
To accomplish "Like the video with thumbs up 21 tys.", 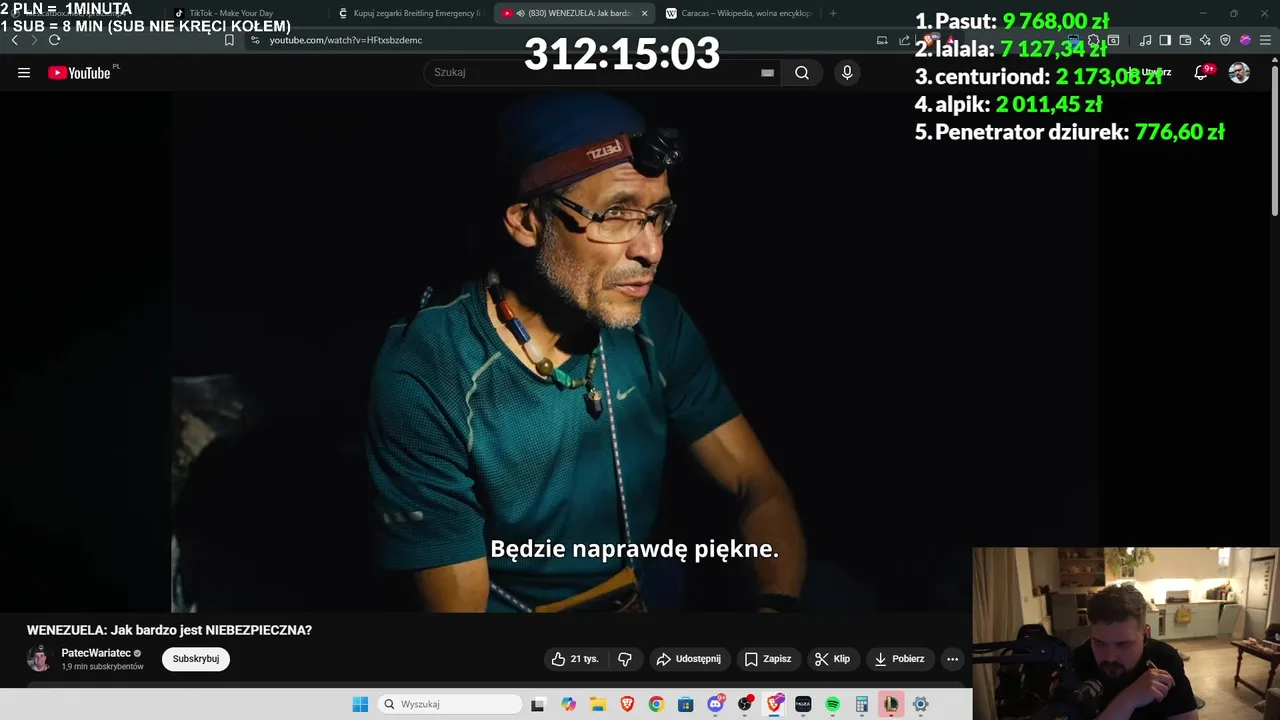I will (575, 659).
